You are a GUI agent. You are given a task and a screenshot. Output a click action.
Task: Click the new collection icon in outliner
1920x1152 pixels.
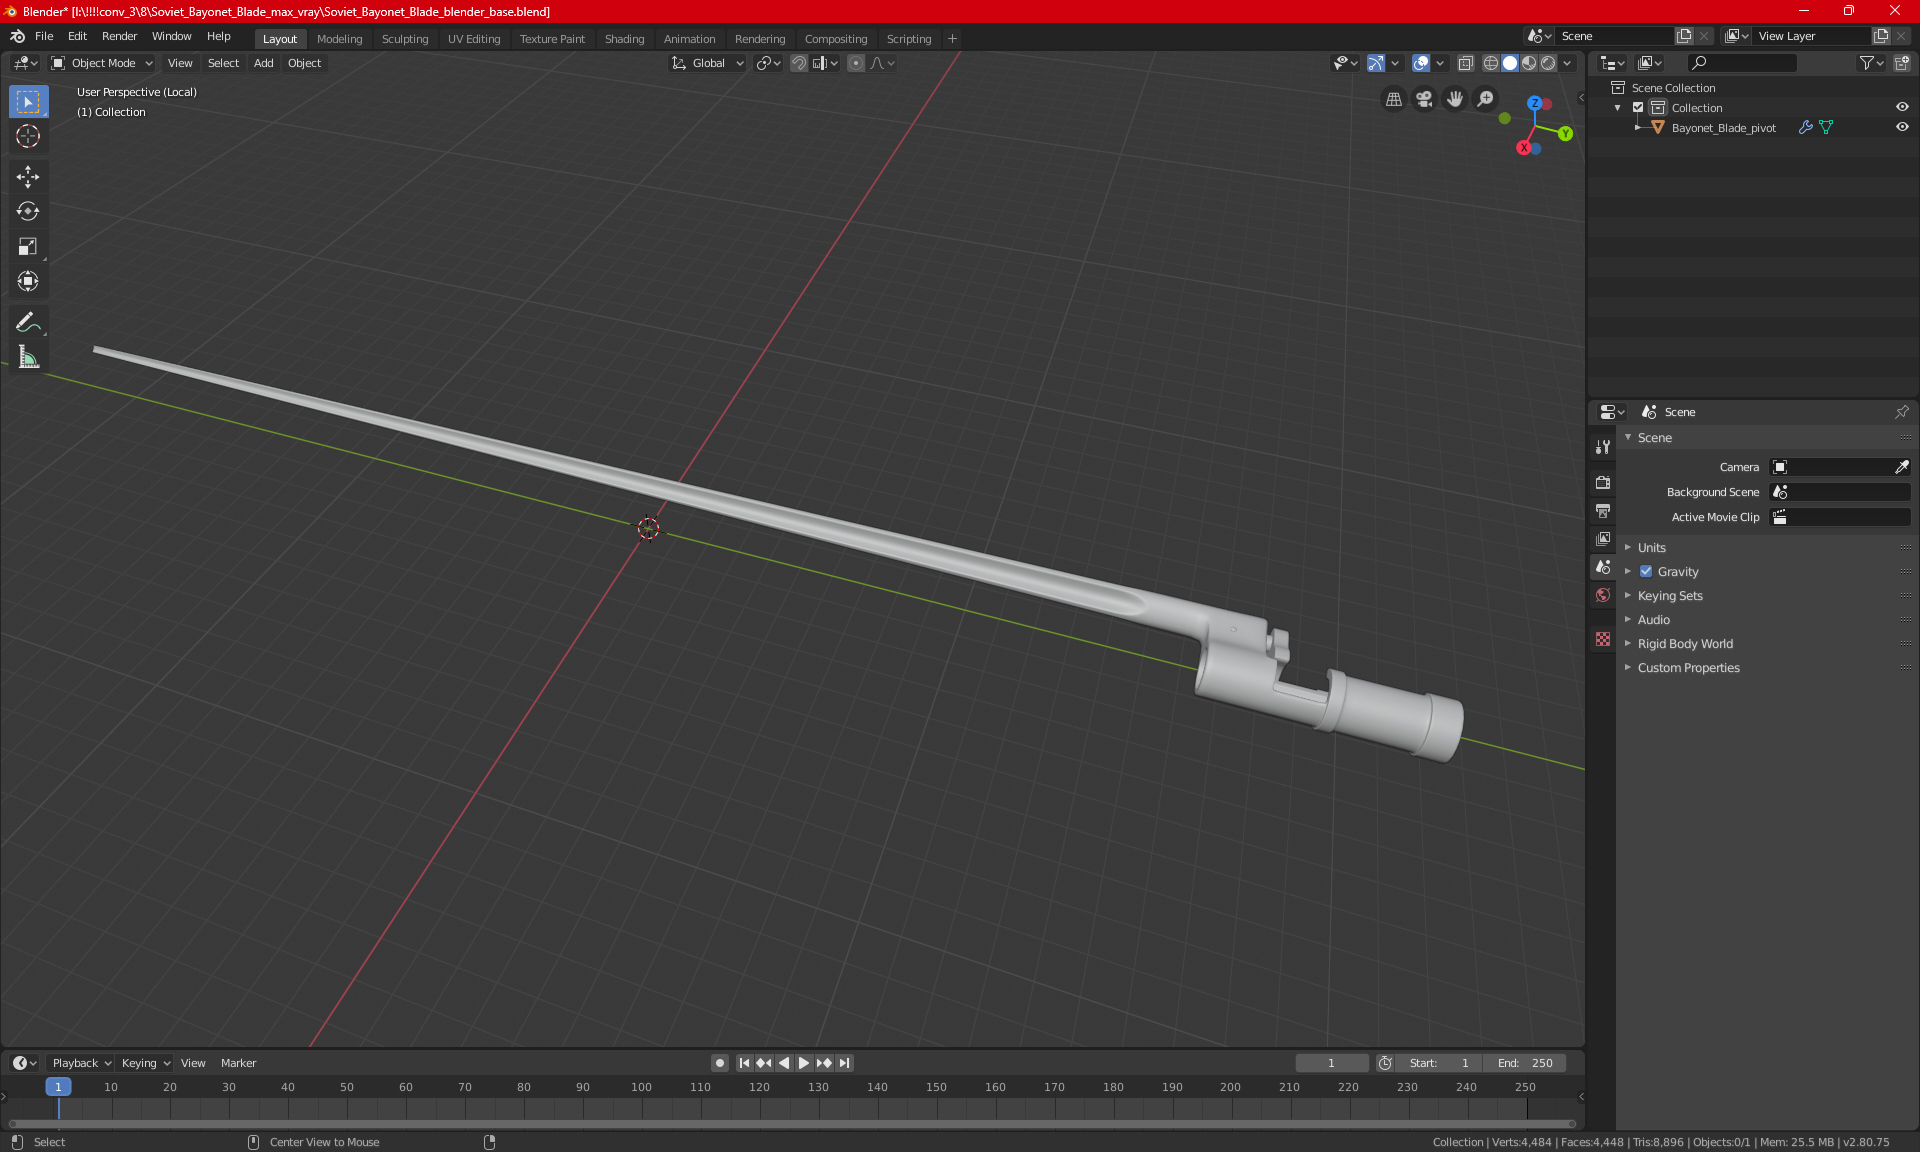1902,63
